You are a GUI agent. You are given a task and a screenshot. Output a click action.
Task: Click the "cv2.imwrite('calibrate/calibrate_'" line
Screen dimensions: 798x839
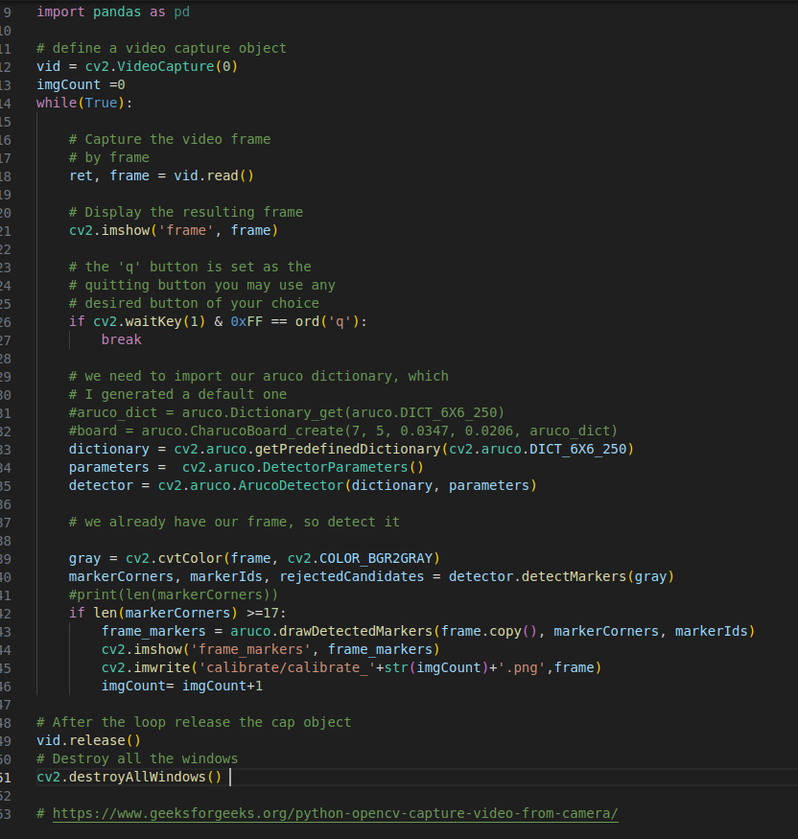(x=351, y=667)
